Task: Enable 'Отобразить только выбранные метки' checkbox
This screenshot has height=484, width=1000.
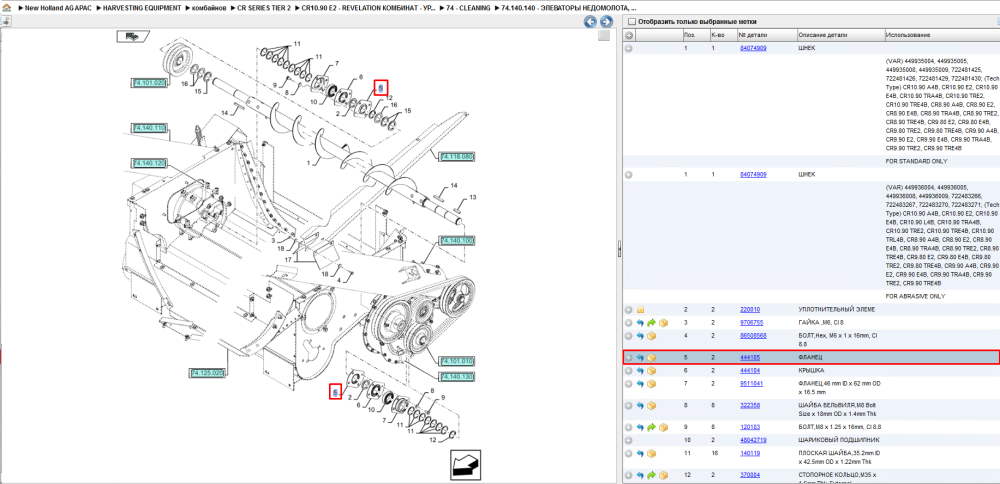Action: 632,22
